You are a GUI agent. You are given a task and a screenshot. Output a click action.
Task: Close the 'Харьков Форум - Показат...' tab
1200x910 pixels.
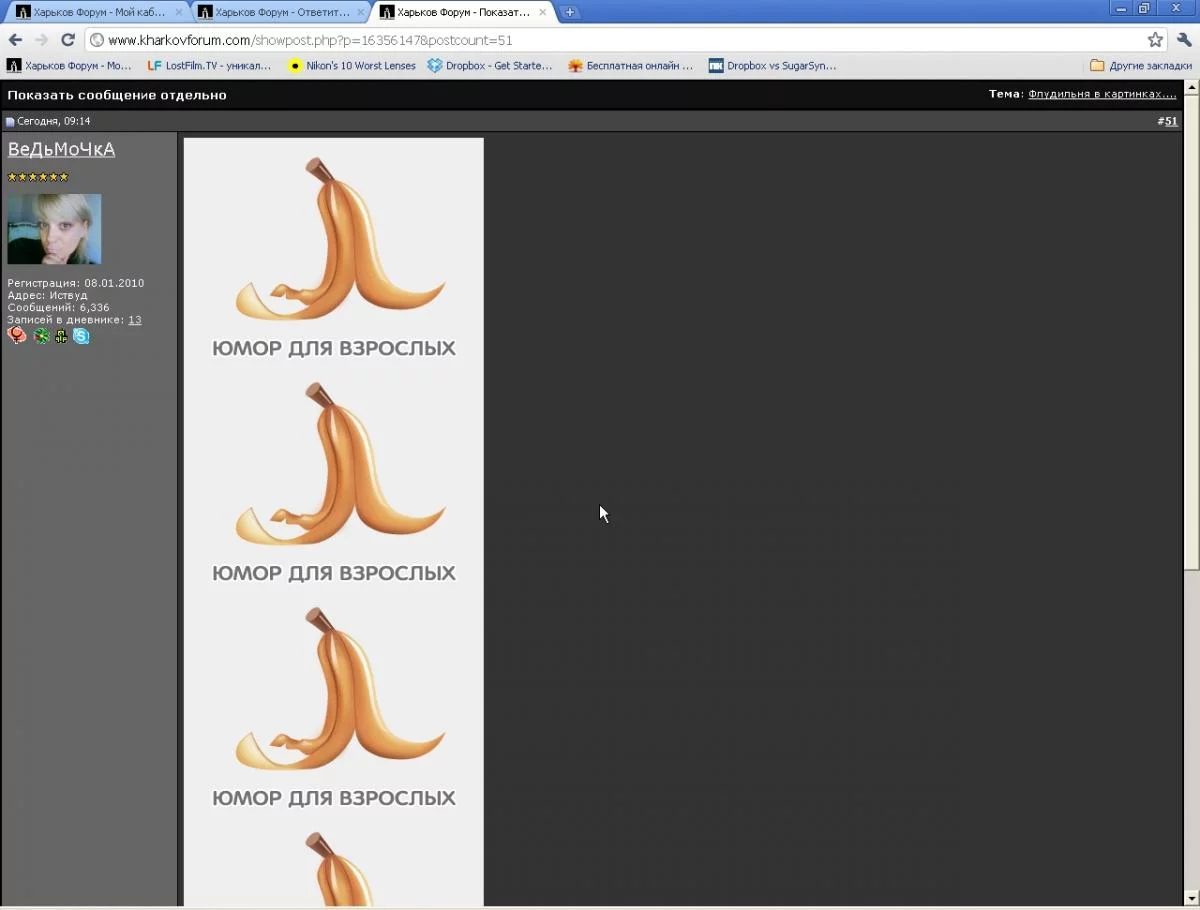point(543,12)
